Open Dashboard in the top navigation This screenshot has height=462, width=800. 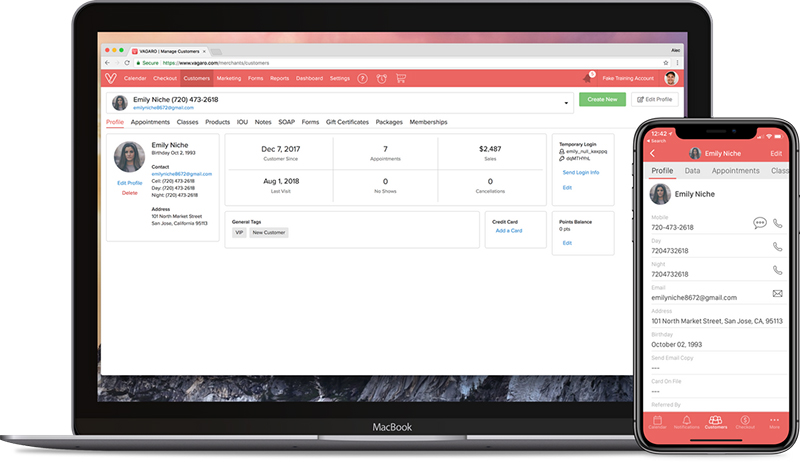coord(309,79)
